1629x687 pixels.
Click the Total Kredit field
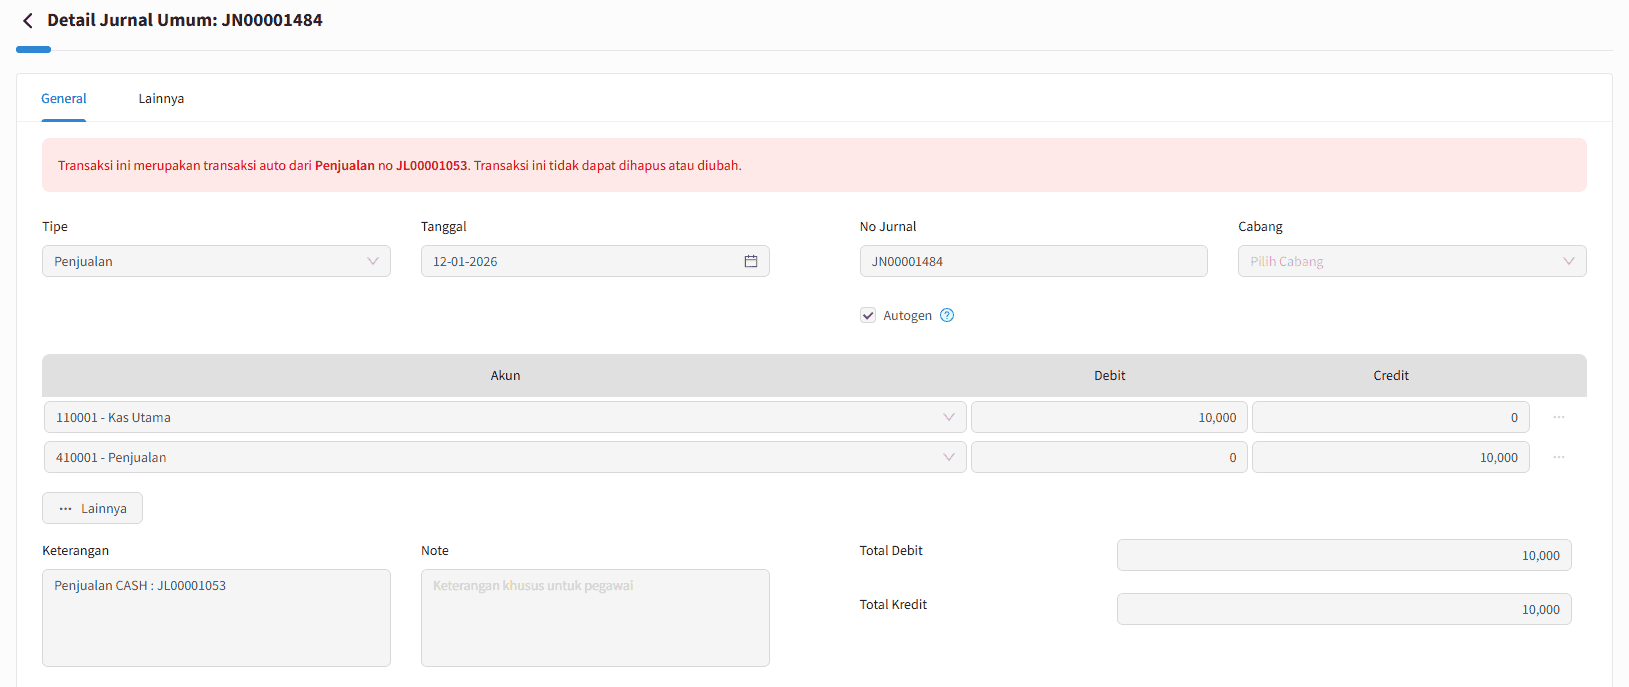point(1343,609)
